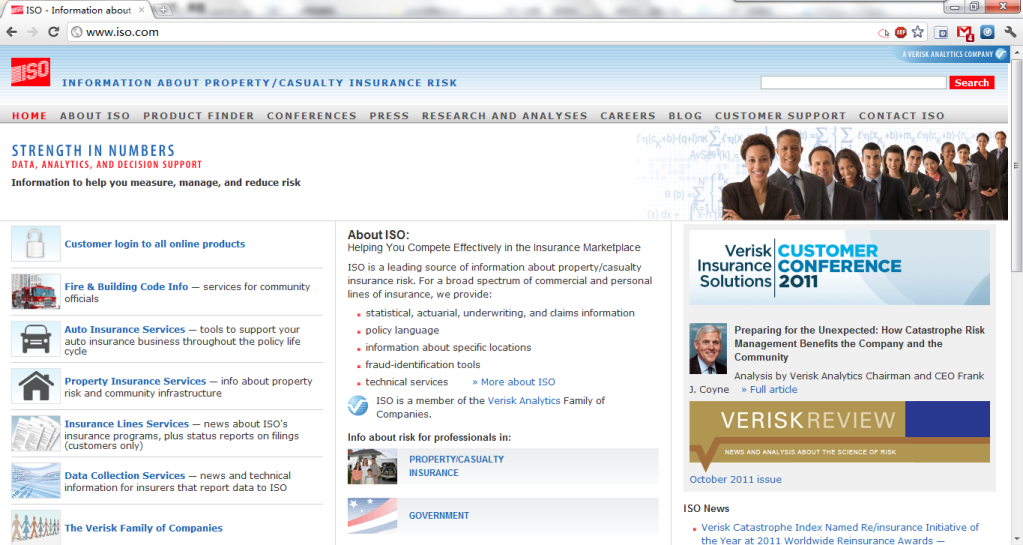Reload the page with the refresh icon

[x=53, y=31]
